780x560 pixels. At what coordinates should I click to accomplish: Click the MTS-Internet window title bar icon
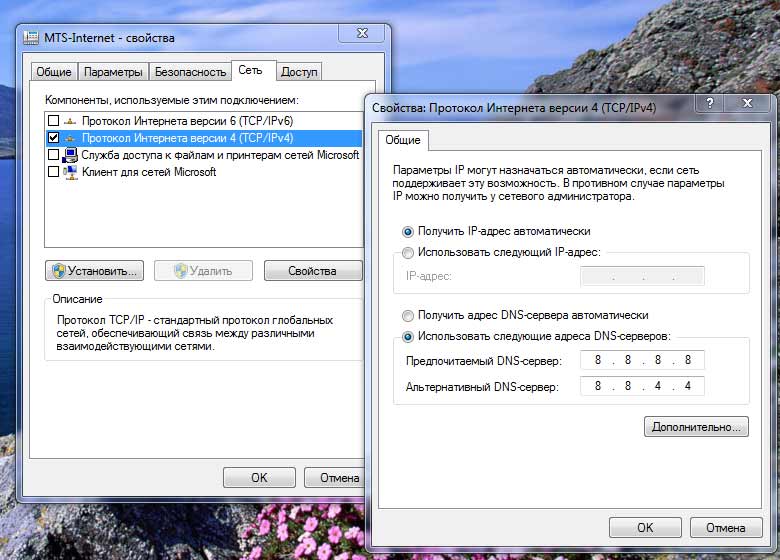[x=30, y=38]
